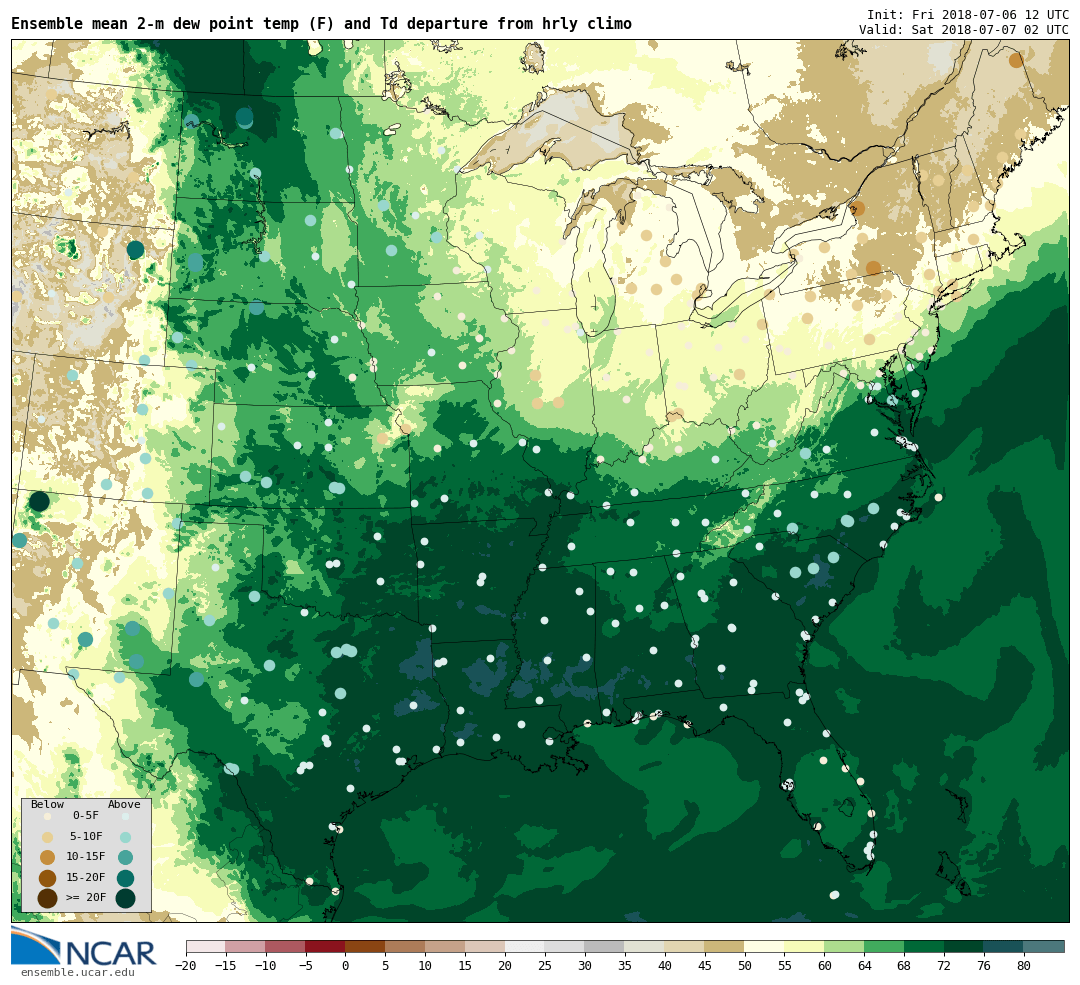
Task: Select the colorbar swatch above 80
Action: tap(1044, 946)
